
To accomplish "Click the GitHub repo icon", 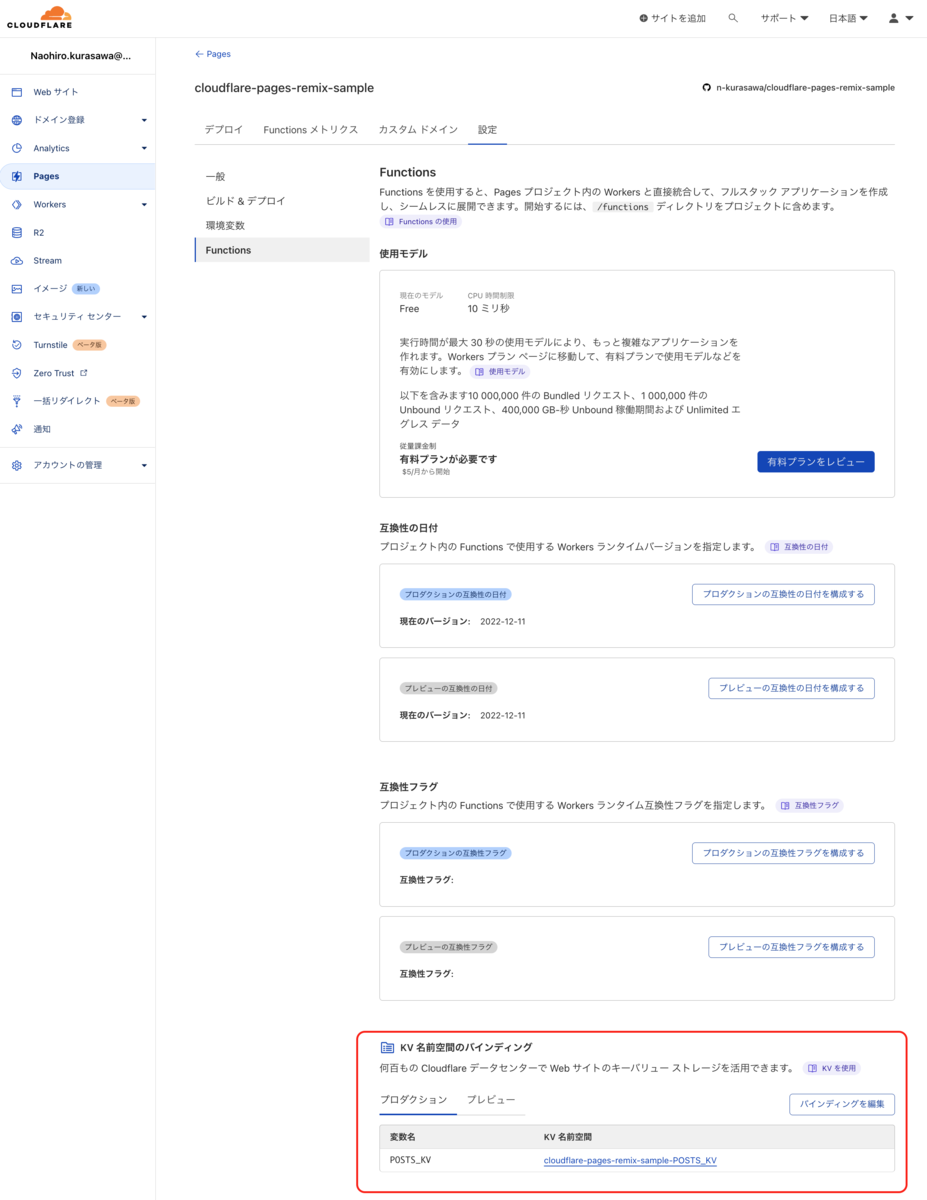I will 707,88.
